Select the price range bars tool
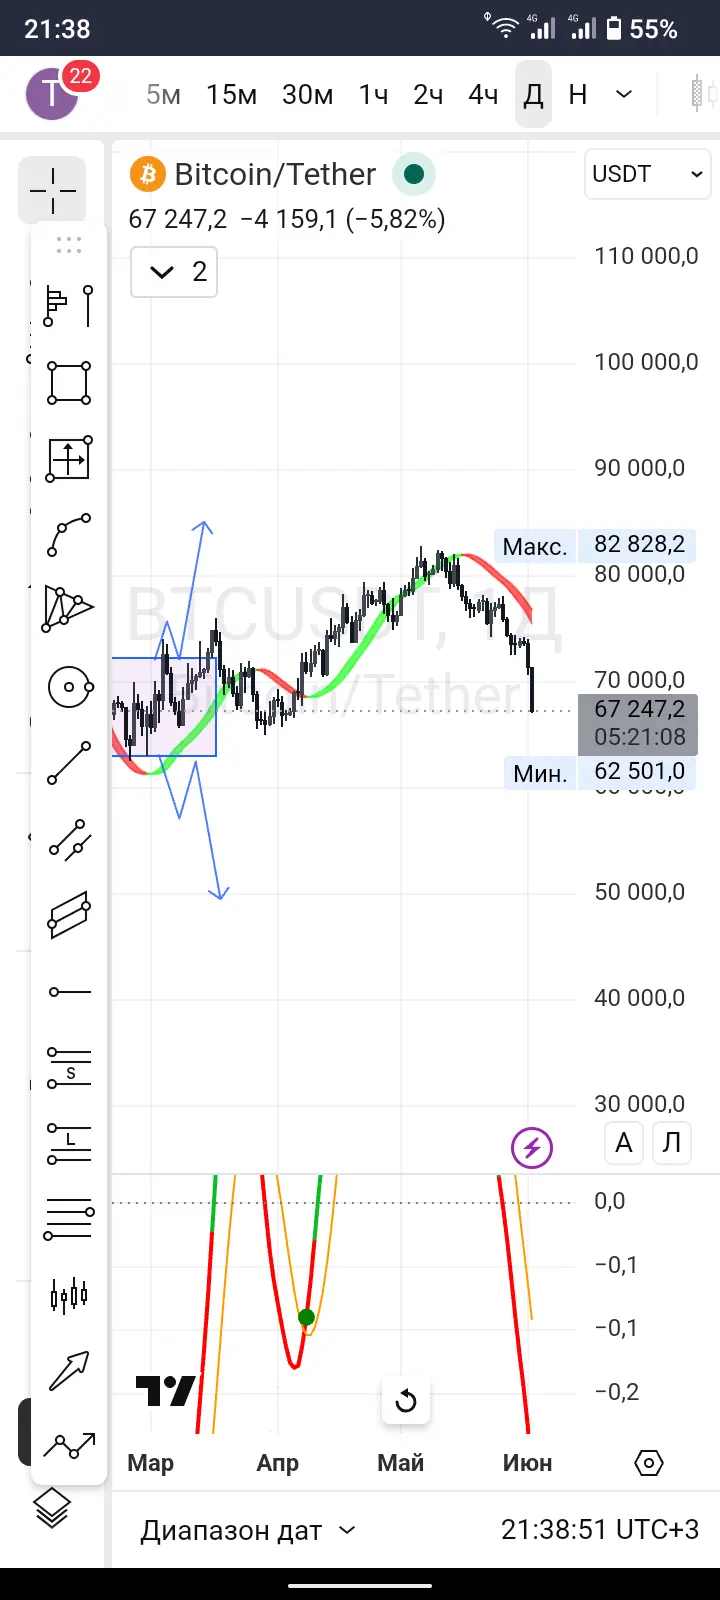The image size is (720, 1600). coord(70,305)
